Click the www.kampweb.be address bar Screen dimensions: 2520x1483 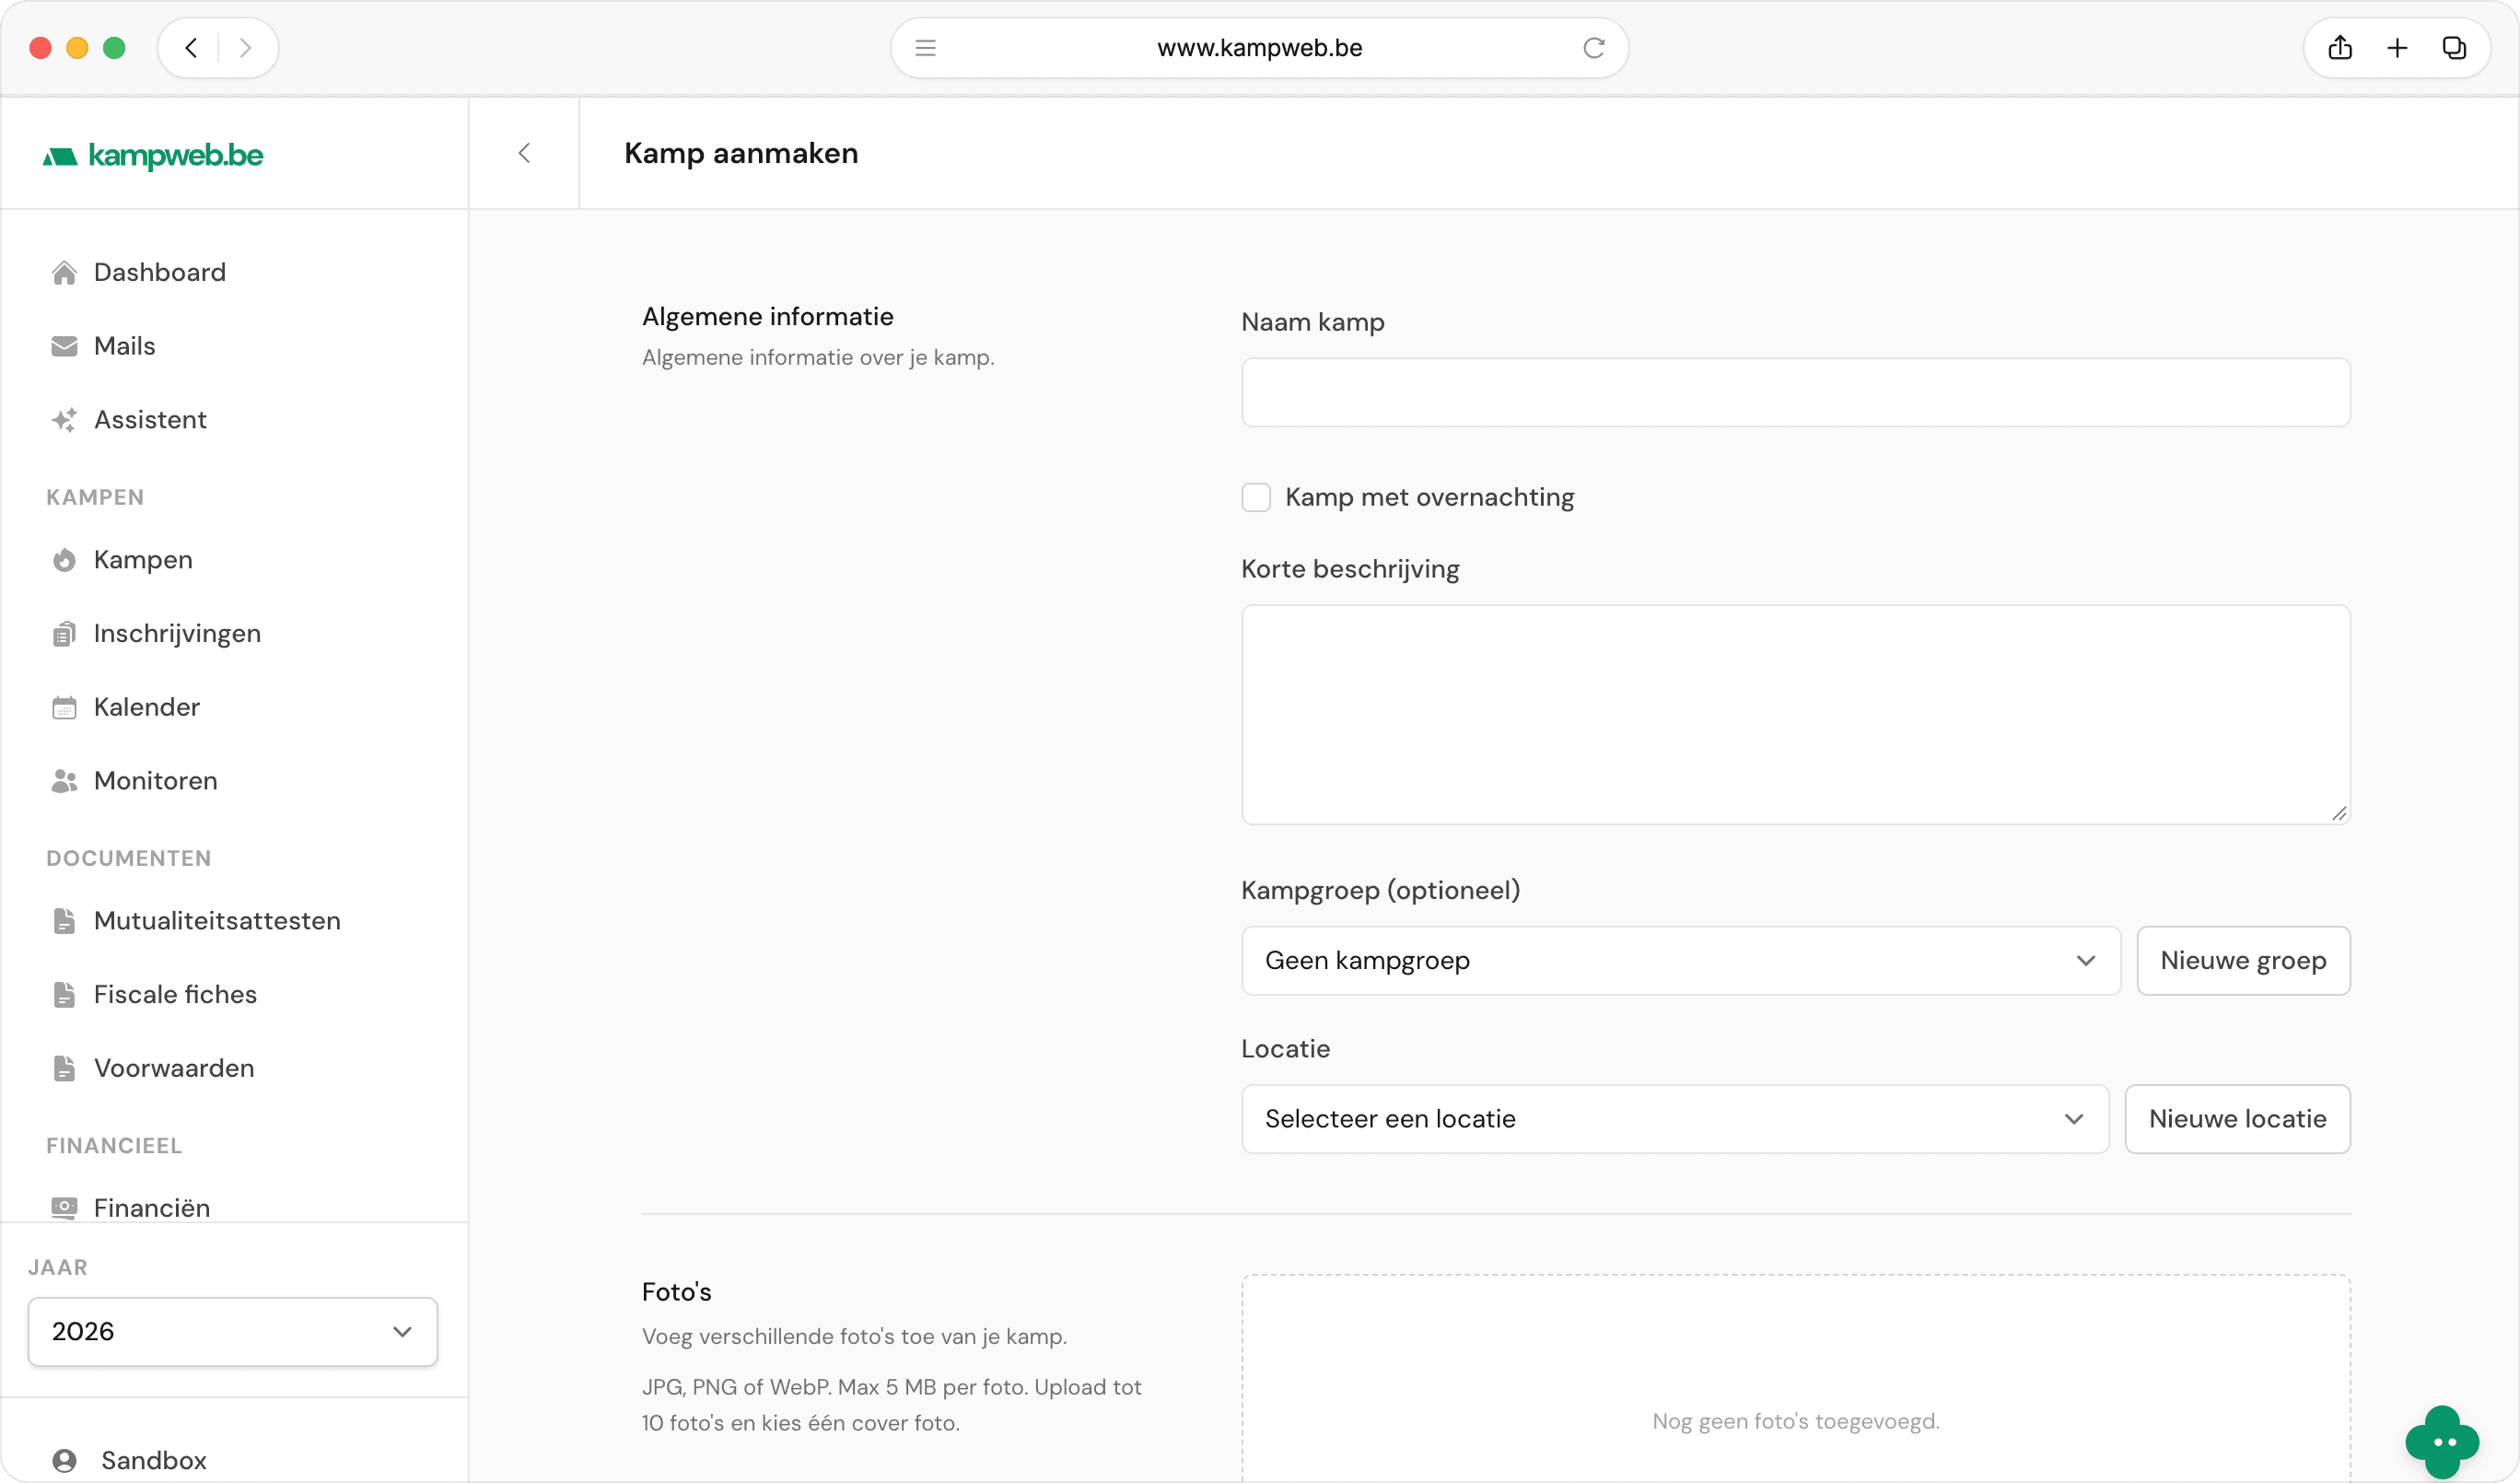coord(1260,48)
